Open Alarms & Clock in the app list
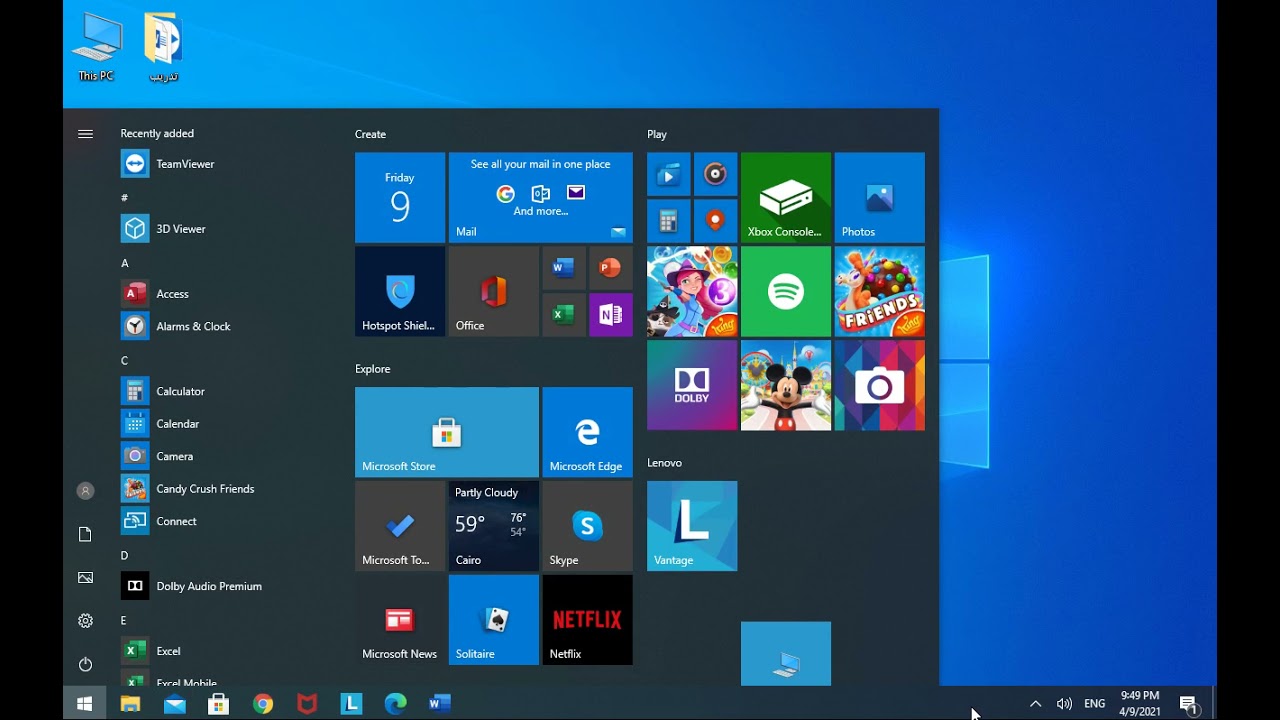 click(229, 326)
